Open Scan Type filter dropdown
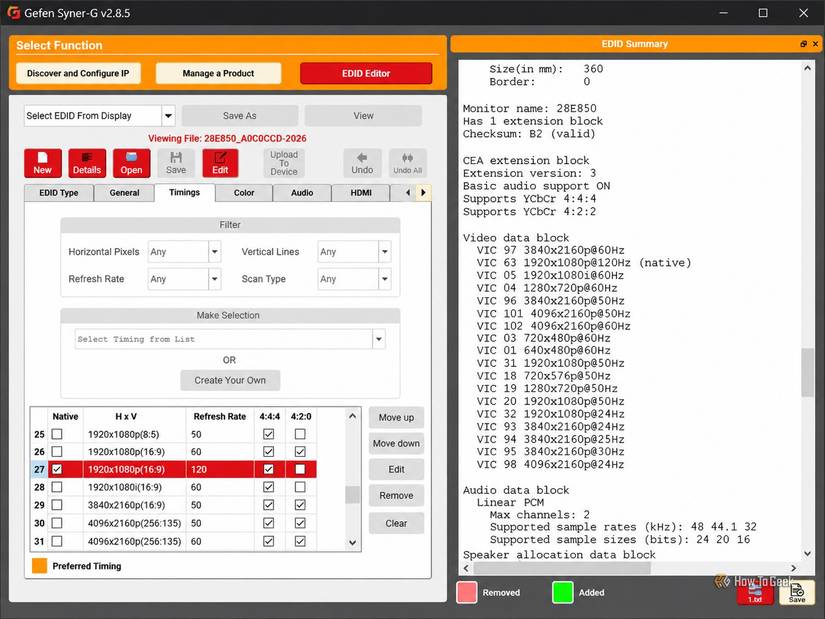Image resolution: width=825 pixels, height=619 pixels. pyautogui.click(x=385, y=279)
